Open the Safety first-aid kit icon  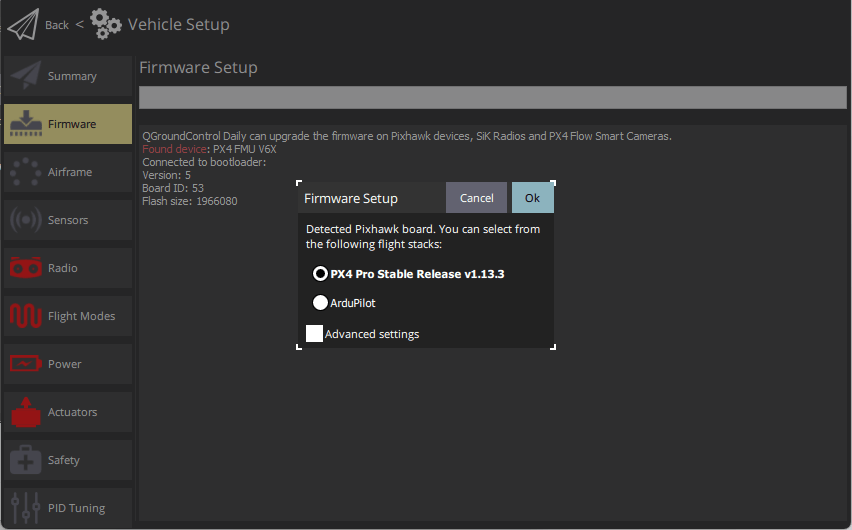pyautogui.click(x=25, y=460)
